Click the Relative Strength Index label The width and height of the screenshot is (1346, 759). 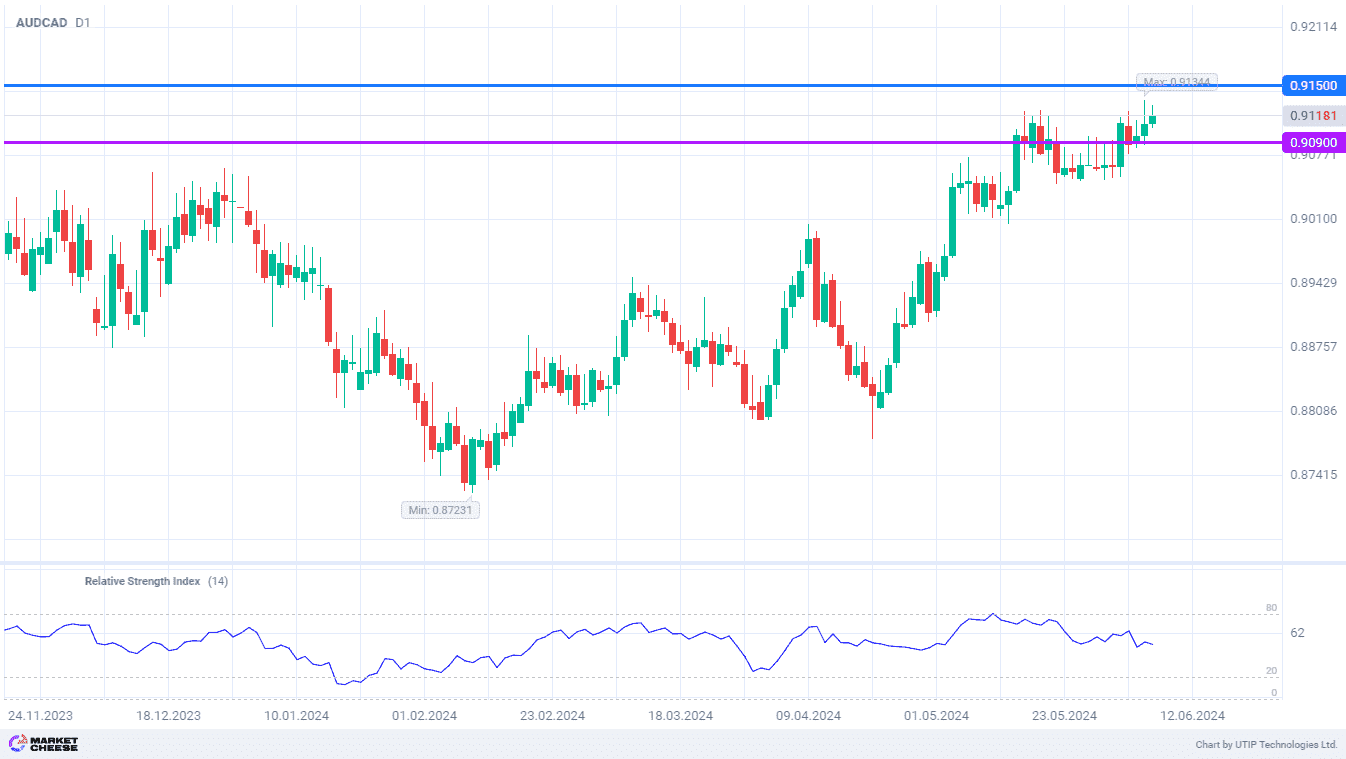pyautogui.click(x=142, y=581)
